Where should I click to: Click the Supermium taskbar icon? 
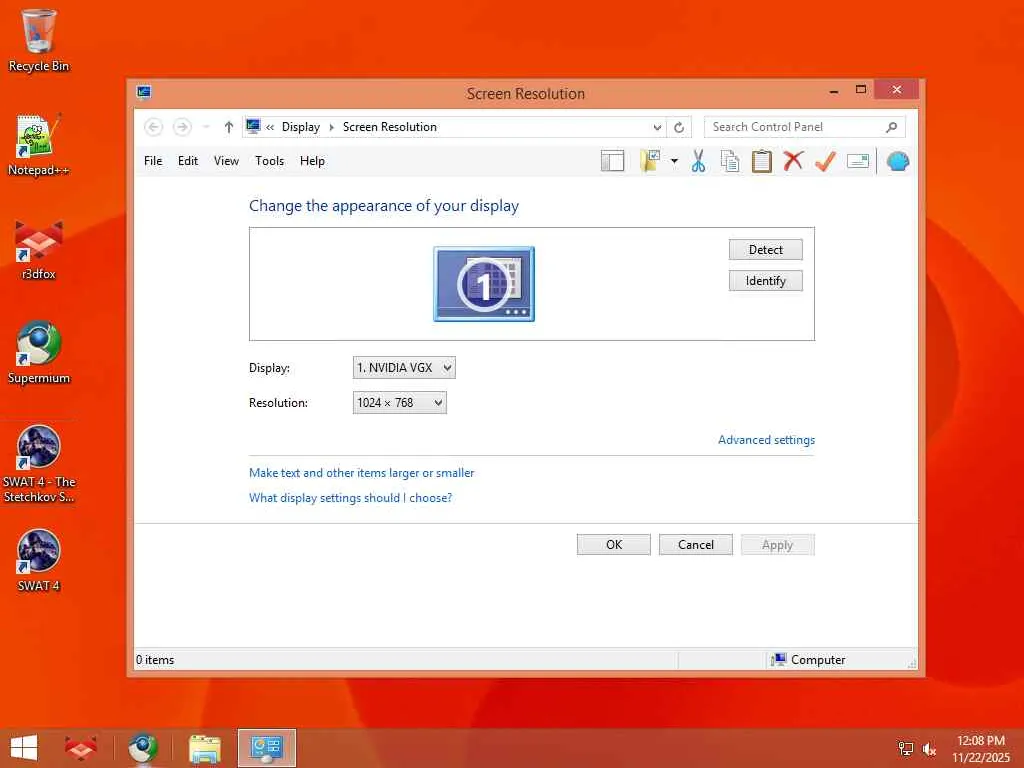(x=143, y=748)
